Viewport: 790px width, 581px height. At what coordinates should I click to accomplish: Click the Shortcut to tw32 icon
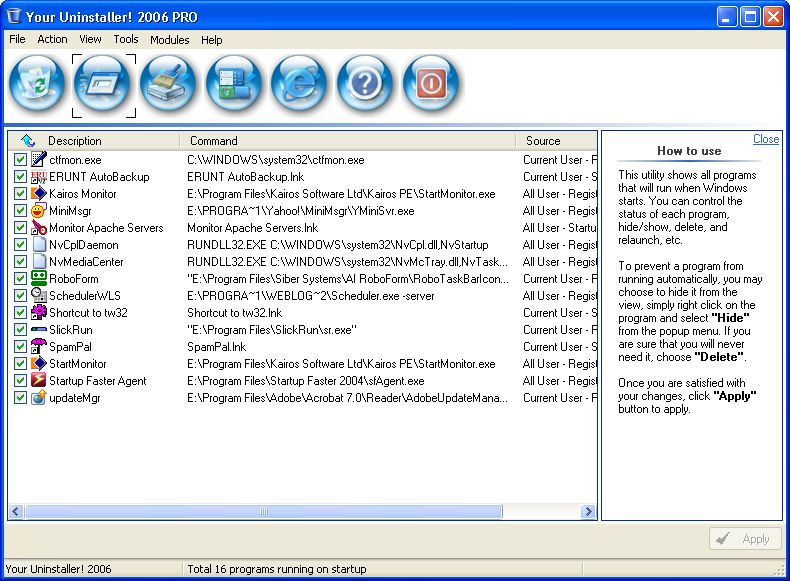click(x=39, y=312)
